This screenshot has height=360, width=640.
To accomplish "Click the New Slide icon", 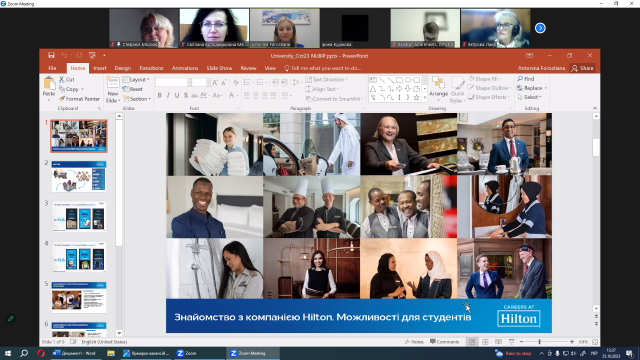I will coord(112,90).
